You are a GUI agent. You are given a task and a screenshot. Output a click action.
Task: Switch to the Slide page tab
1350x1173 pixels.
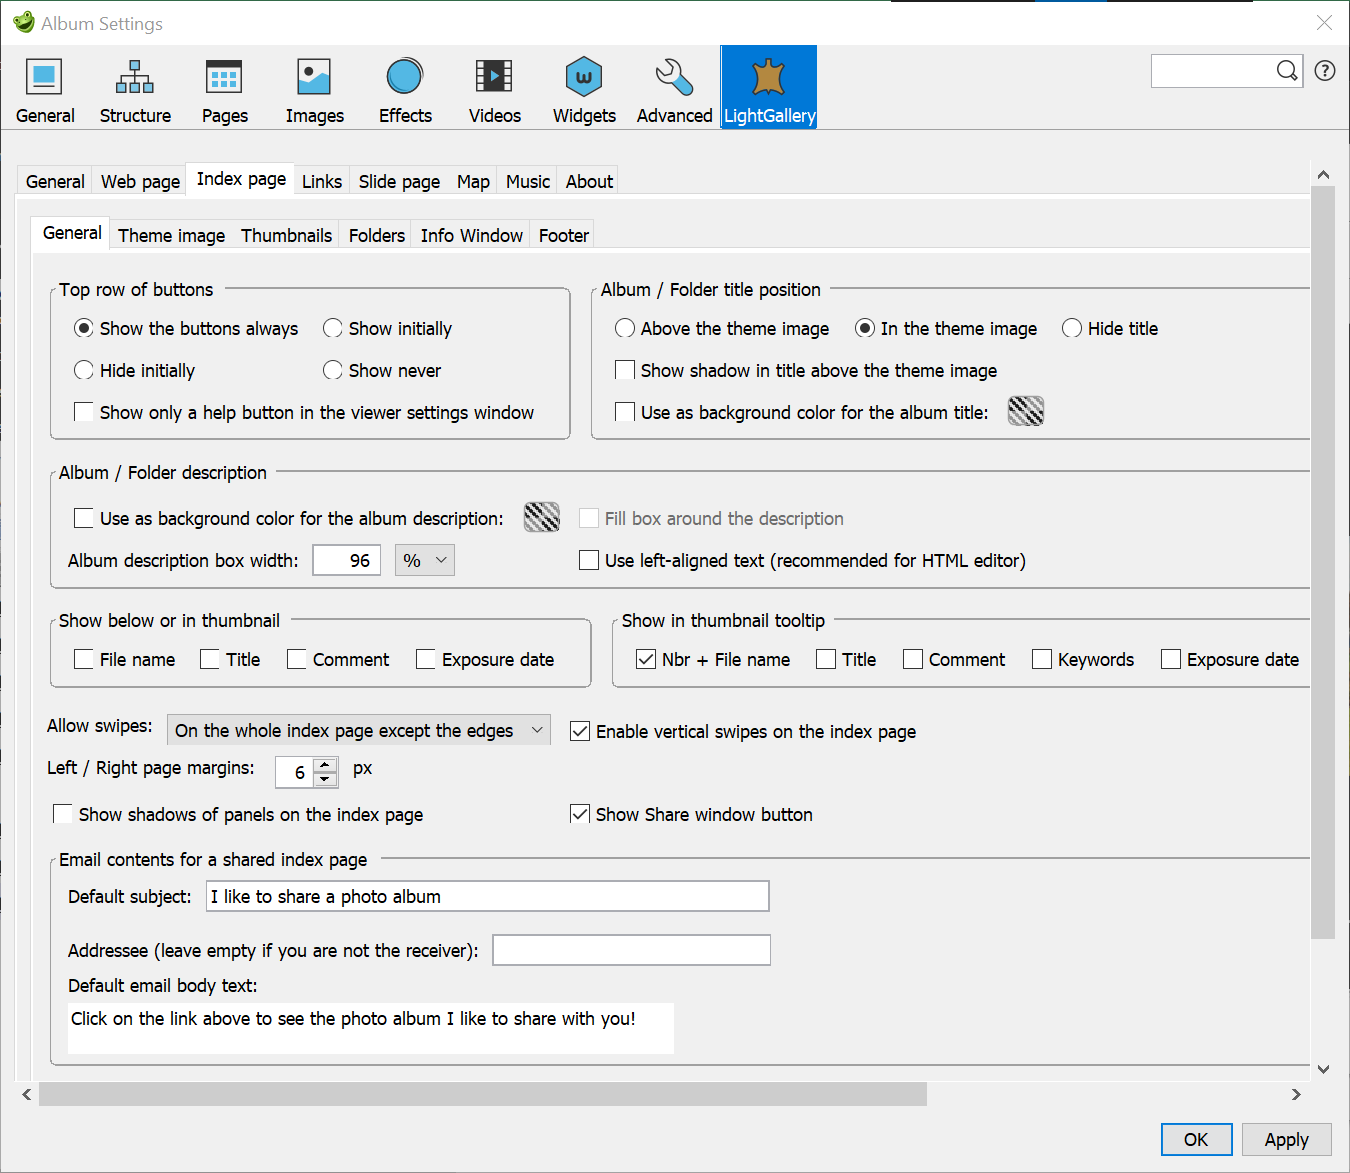coord(398,181)
